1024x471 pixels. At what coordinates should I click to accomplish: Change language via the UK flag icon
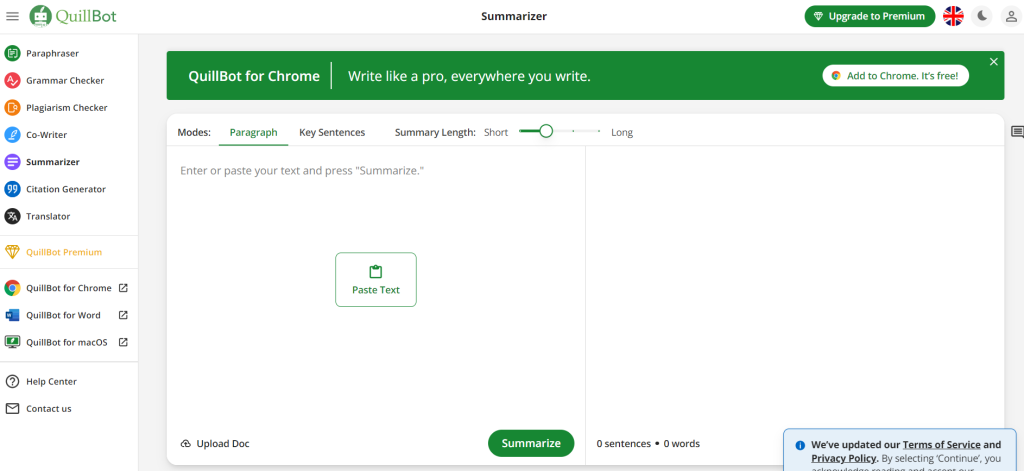point(953,16)
